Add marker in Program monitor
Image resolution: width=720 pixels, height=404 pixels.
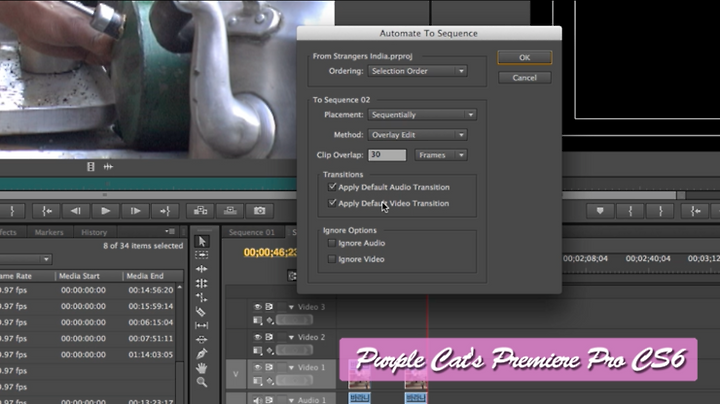coord(600,211)
